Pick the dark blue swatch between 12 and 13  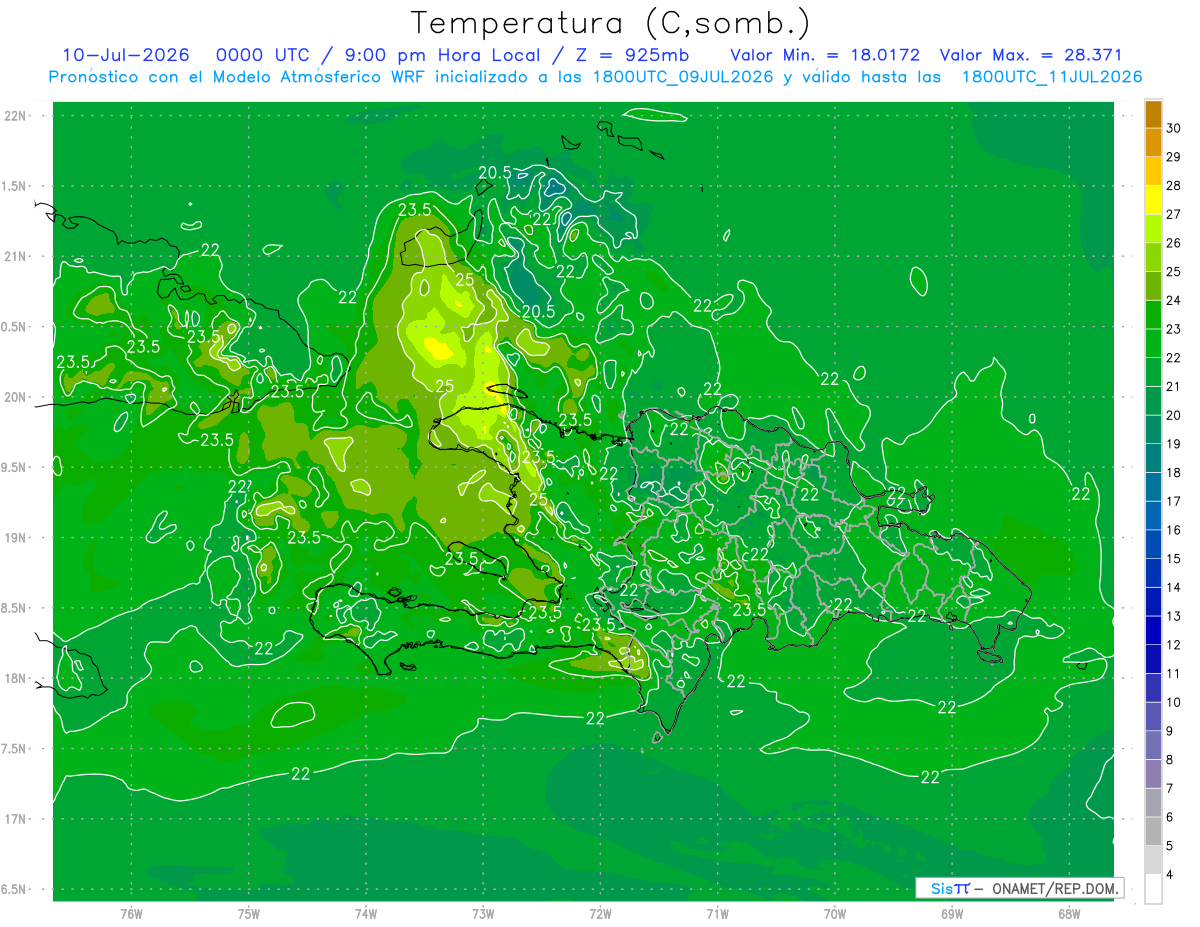pos(1153,630)
